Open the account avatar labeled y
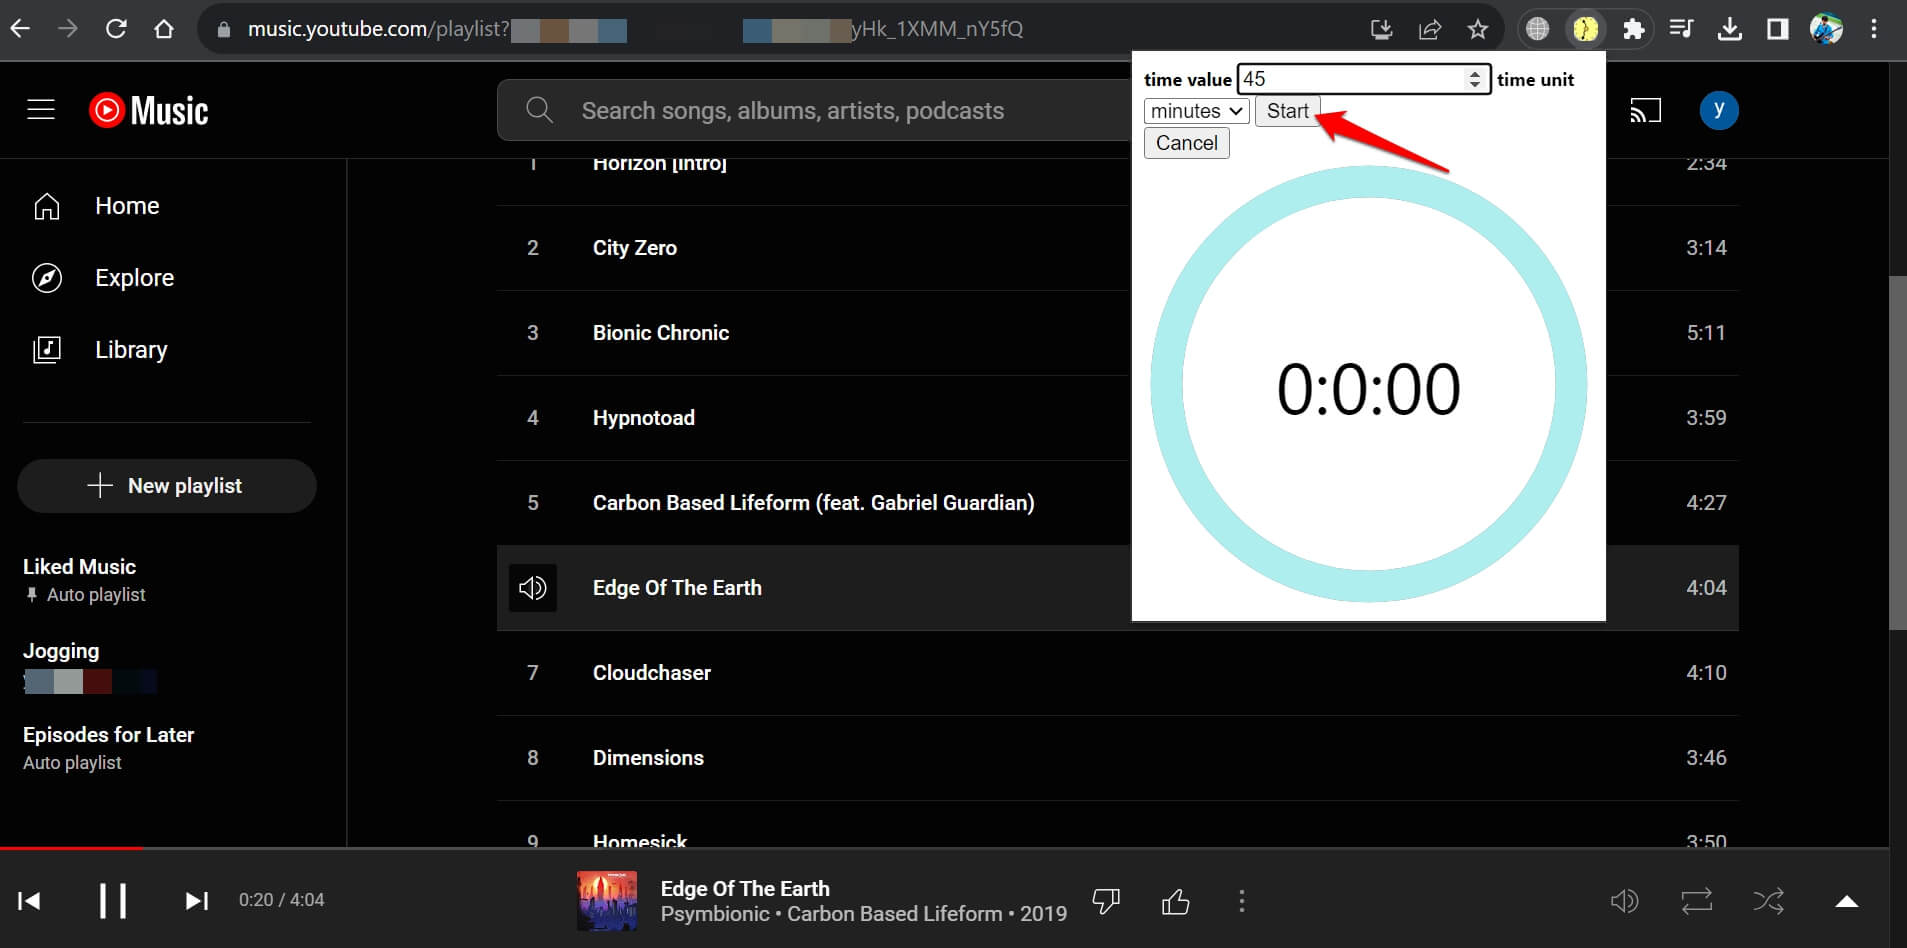1907x948 pixels. 1719,110
